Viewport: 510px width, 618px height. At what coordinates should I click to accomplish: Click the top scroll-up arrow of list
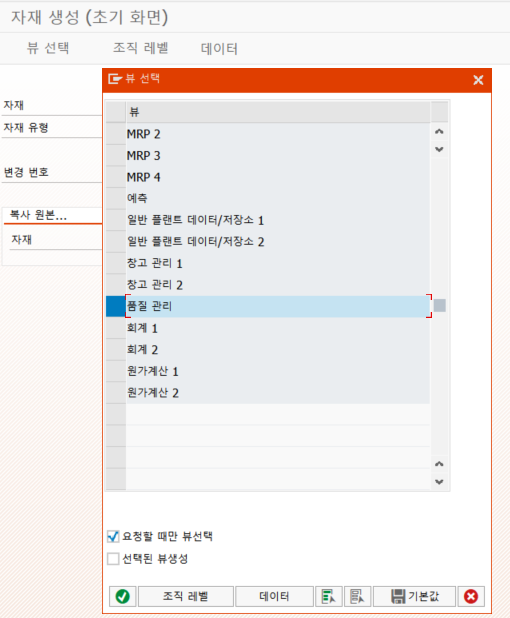tap(439, 132)
